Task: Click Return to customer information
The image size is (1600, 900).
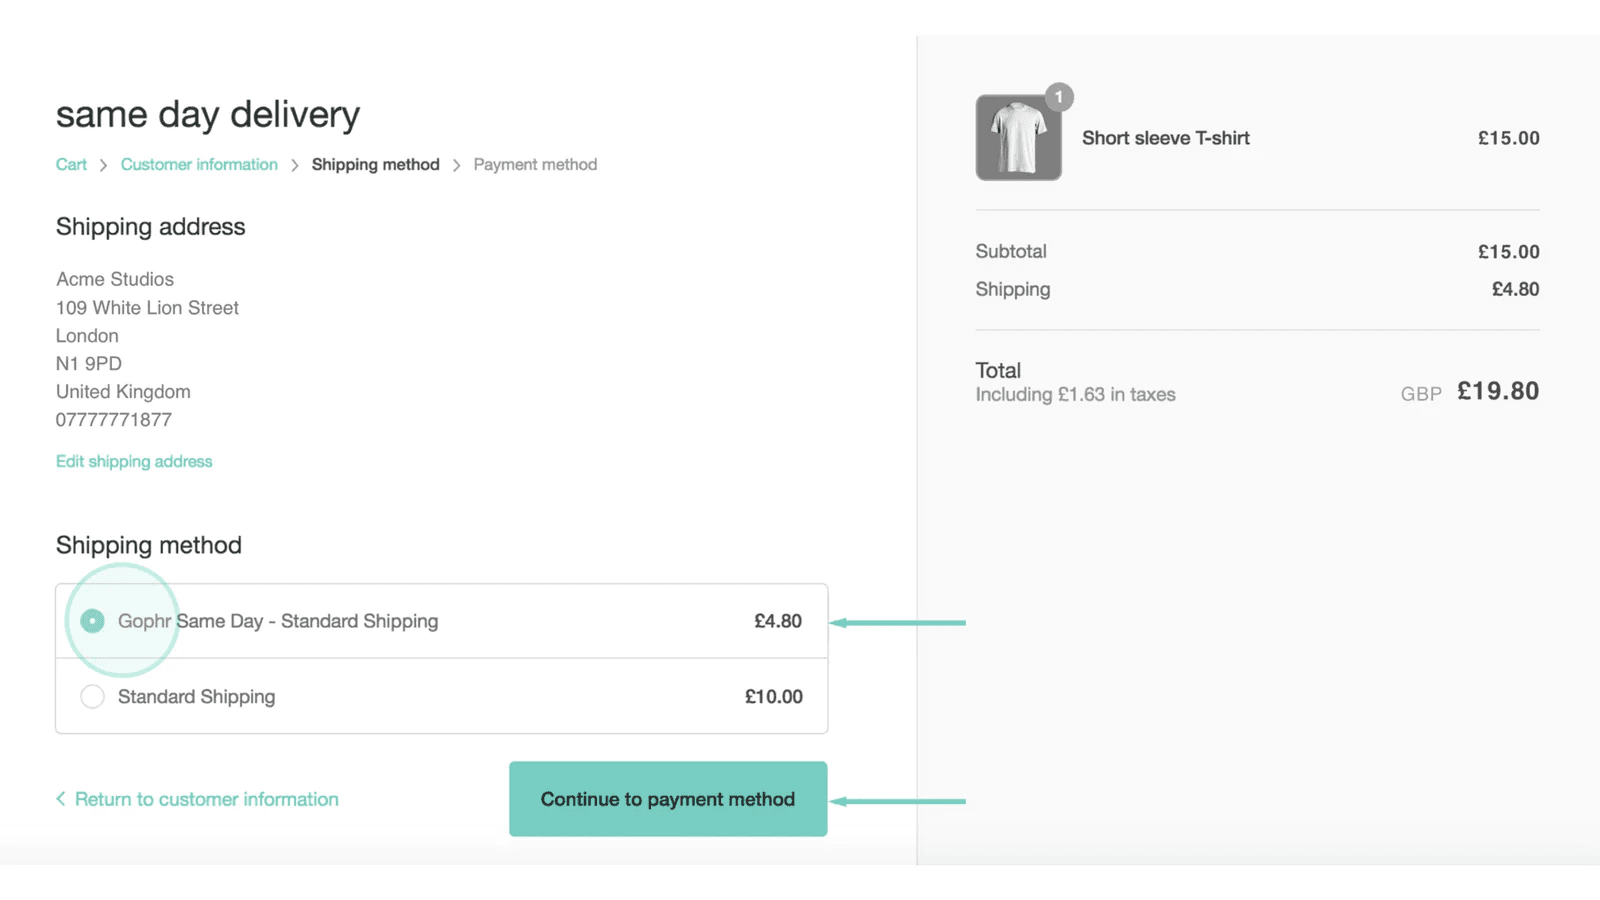Action: pos(206,798)
